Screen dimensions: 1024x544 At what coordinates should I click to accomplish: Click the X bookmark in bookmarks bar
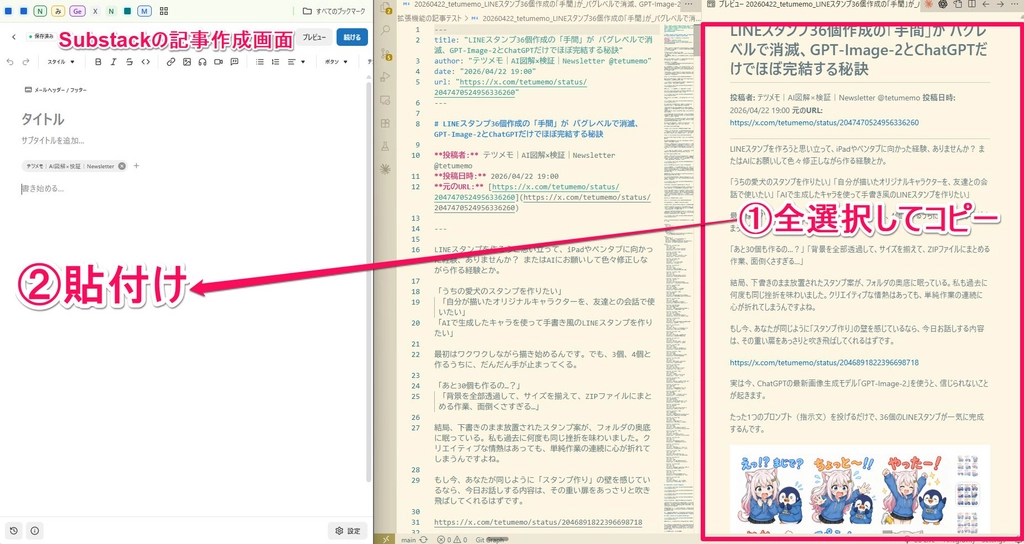95,11
